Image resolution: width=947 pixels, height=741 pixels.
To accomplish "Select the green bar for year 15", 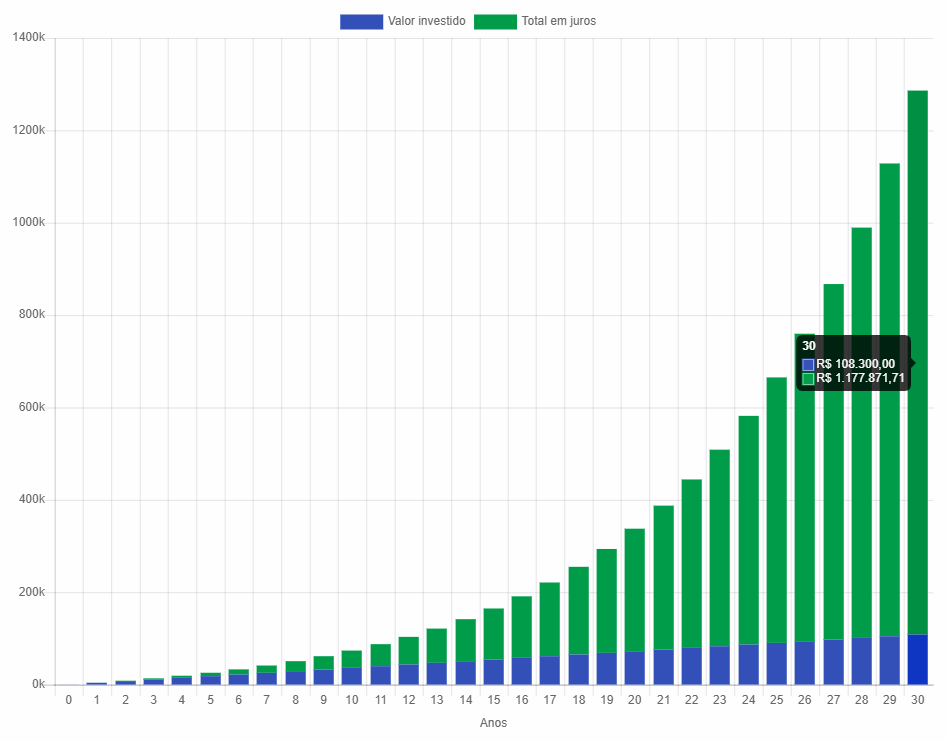I will pyautogui.click(x=493, y=634).
